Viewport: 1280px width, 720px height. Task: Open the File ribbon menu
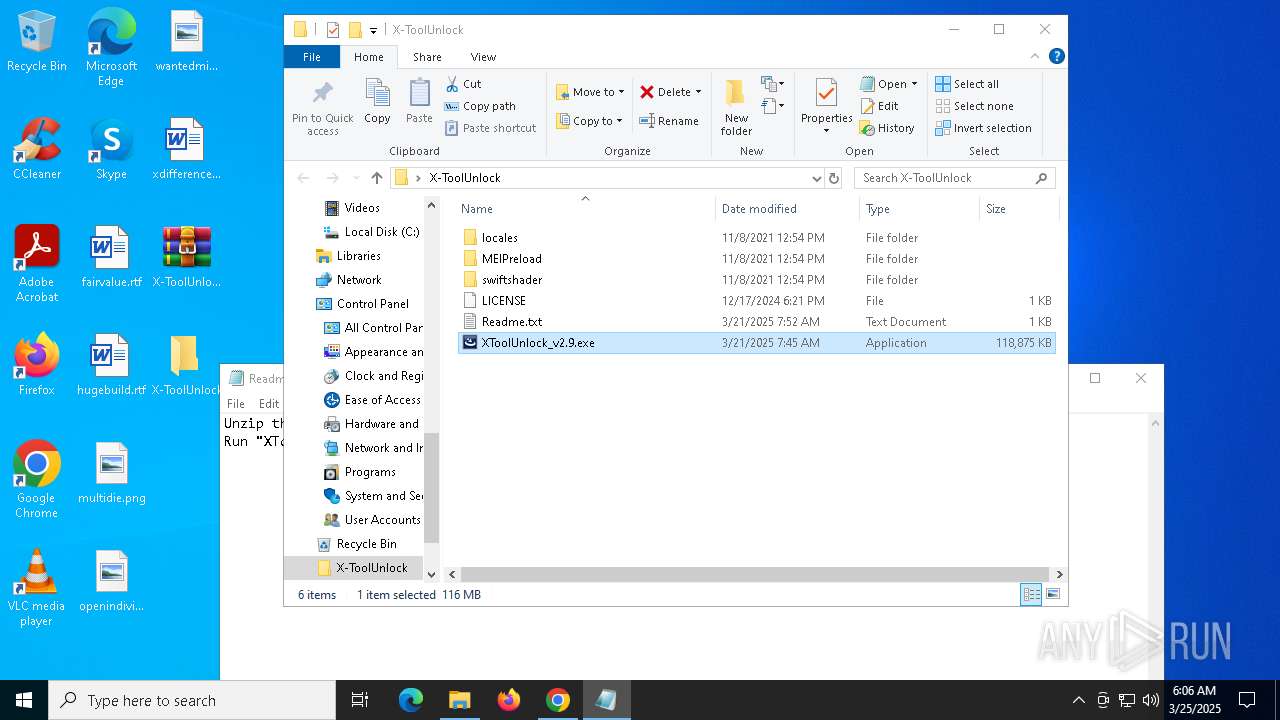point(312,57)
